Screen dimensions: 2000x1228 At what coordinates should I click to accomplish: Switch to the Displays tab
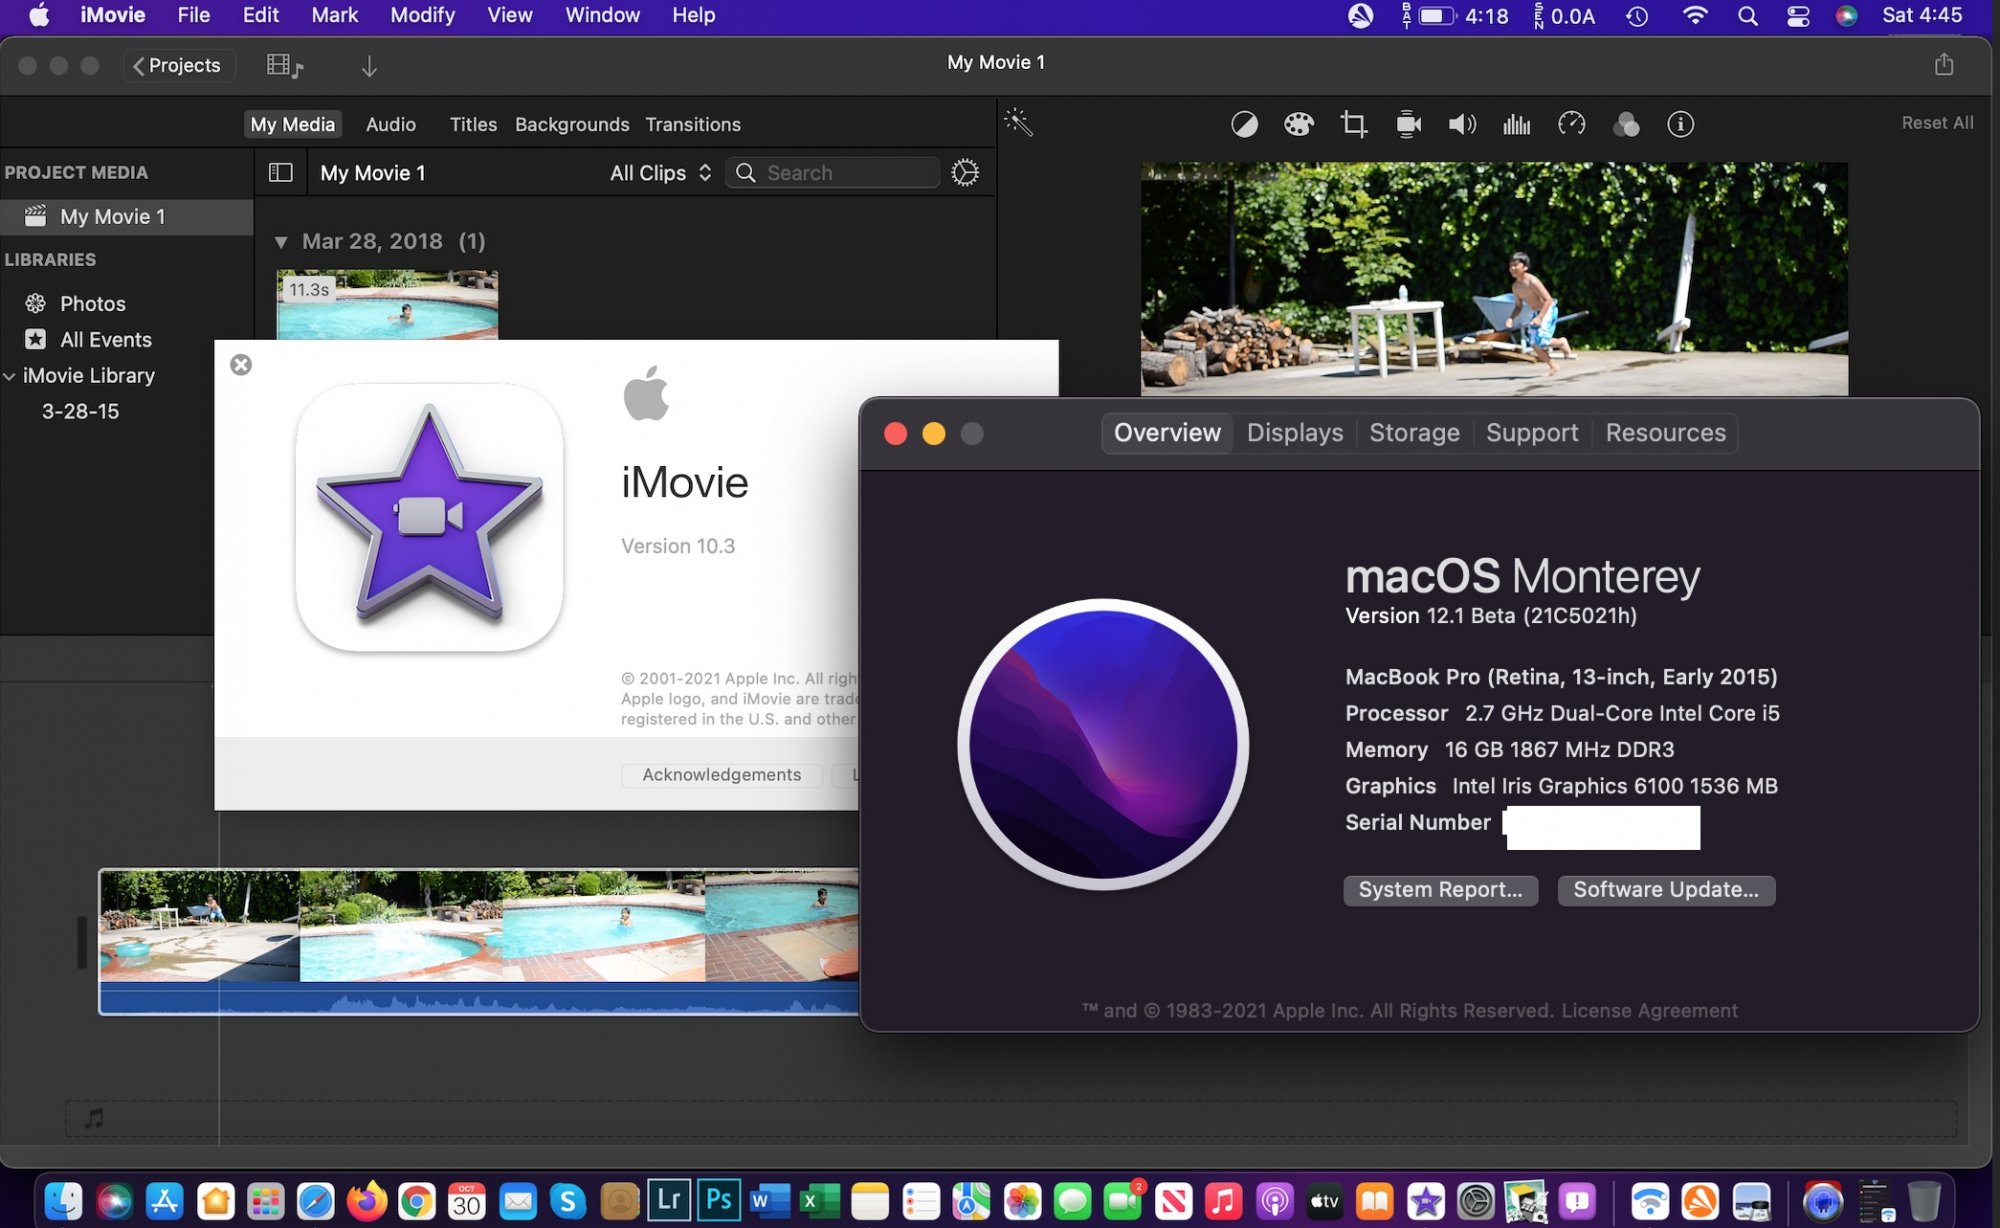pyautogui.click(x=1294, y=431)
